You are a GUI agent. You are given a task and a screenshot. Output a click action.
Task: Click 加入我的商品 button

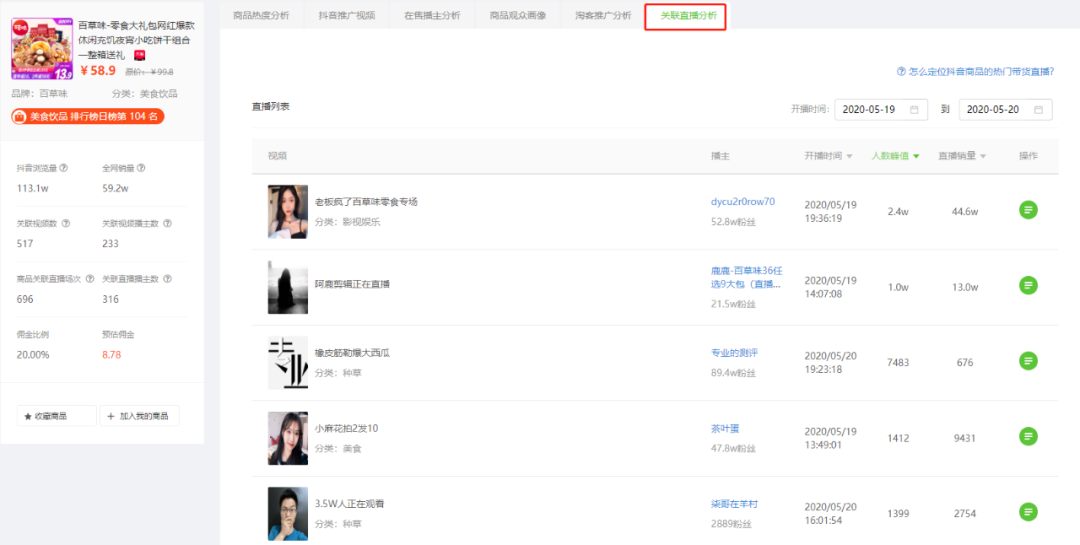point(140,416)
